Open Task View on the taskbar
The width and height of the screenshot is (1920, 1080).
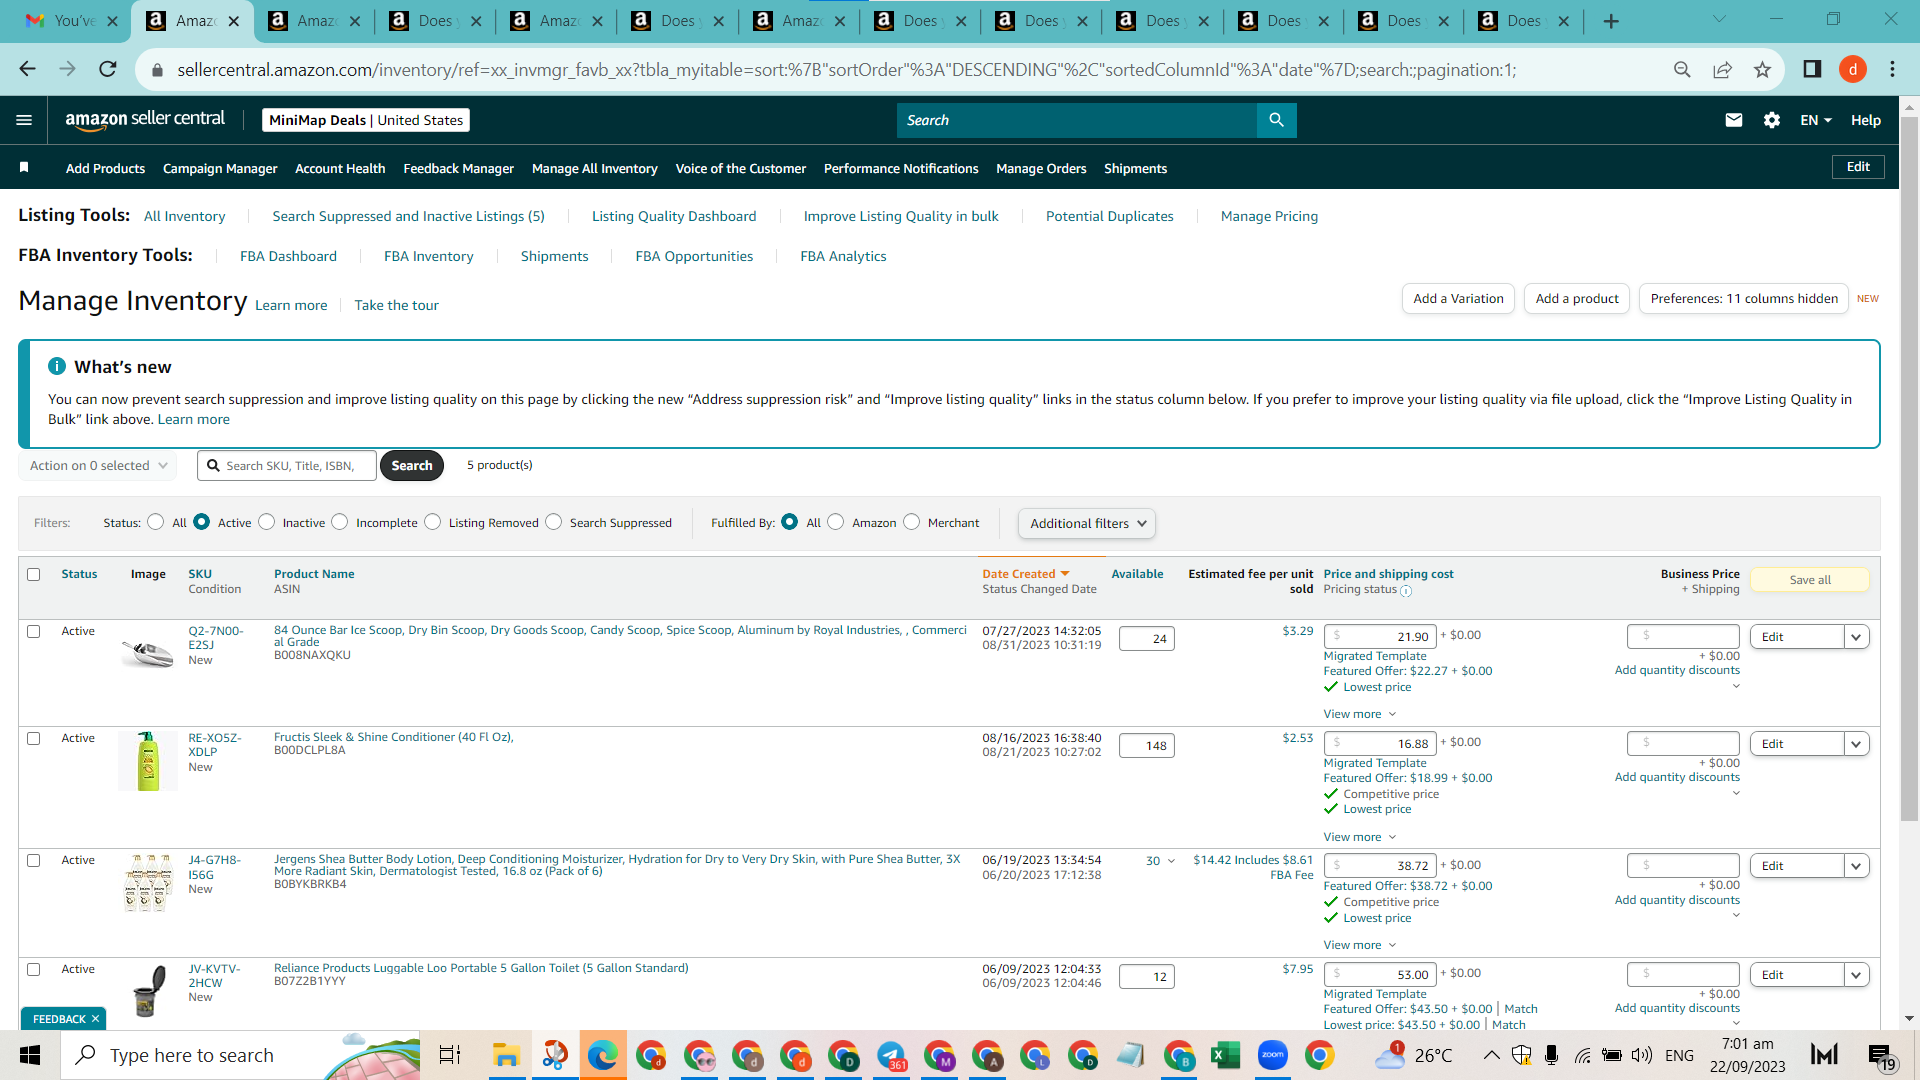point(450,1055)
